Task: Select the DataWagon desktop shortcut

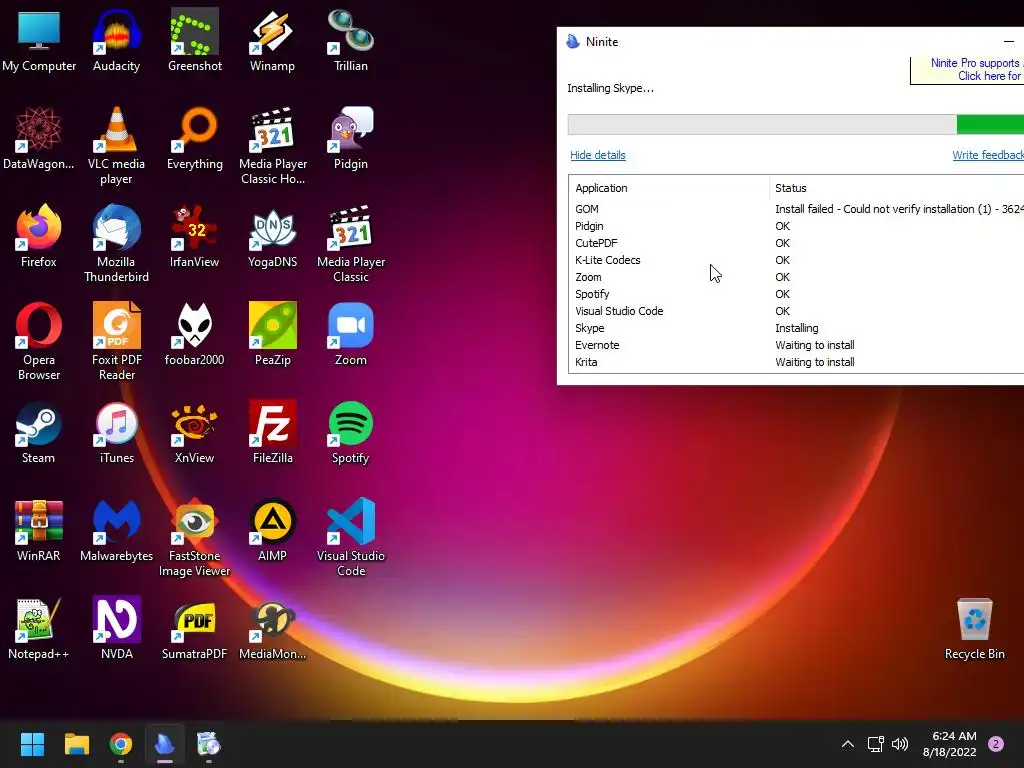Action: point(39,138)
